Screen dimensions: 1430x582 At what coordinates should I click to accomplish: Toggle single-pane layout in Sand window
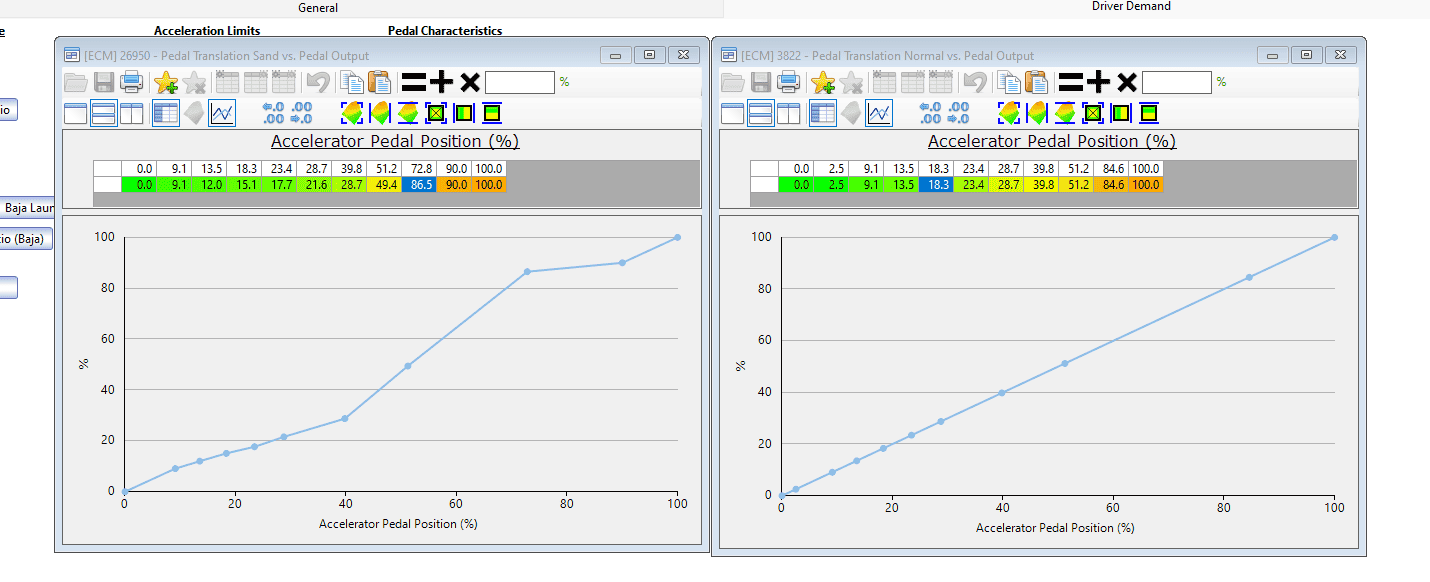click(76, 113)
